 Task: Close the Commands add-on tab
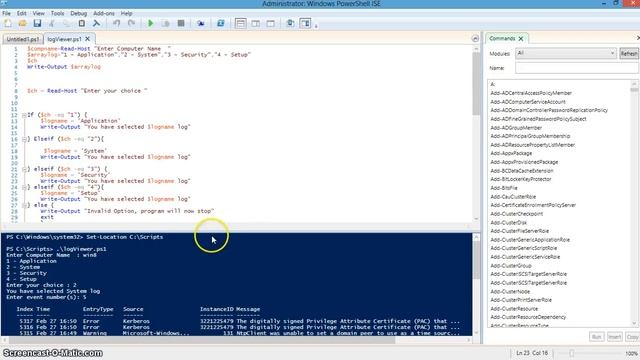pyautogui.click(x=521, y=38)
